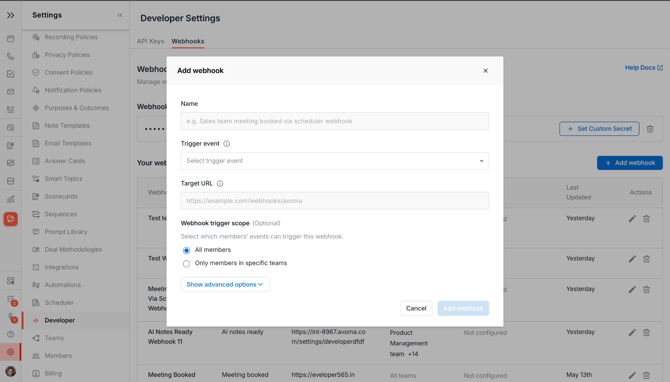Click the task list icon with red badge

[11, 300]
